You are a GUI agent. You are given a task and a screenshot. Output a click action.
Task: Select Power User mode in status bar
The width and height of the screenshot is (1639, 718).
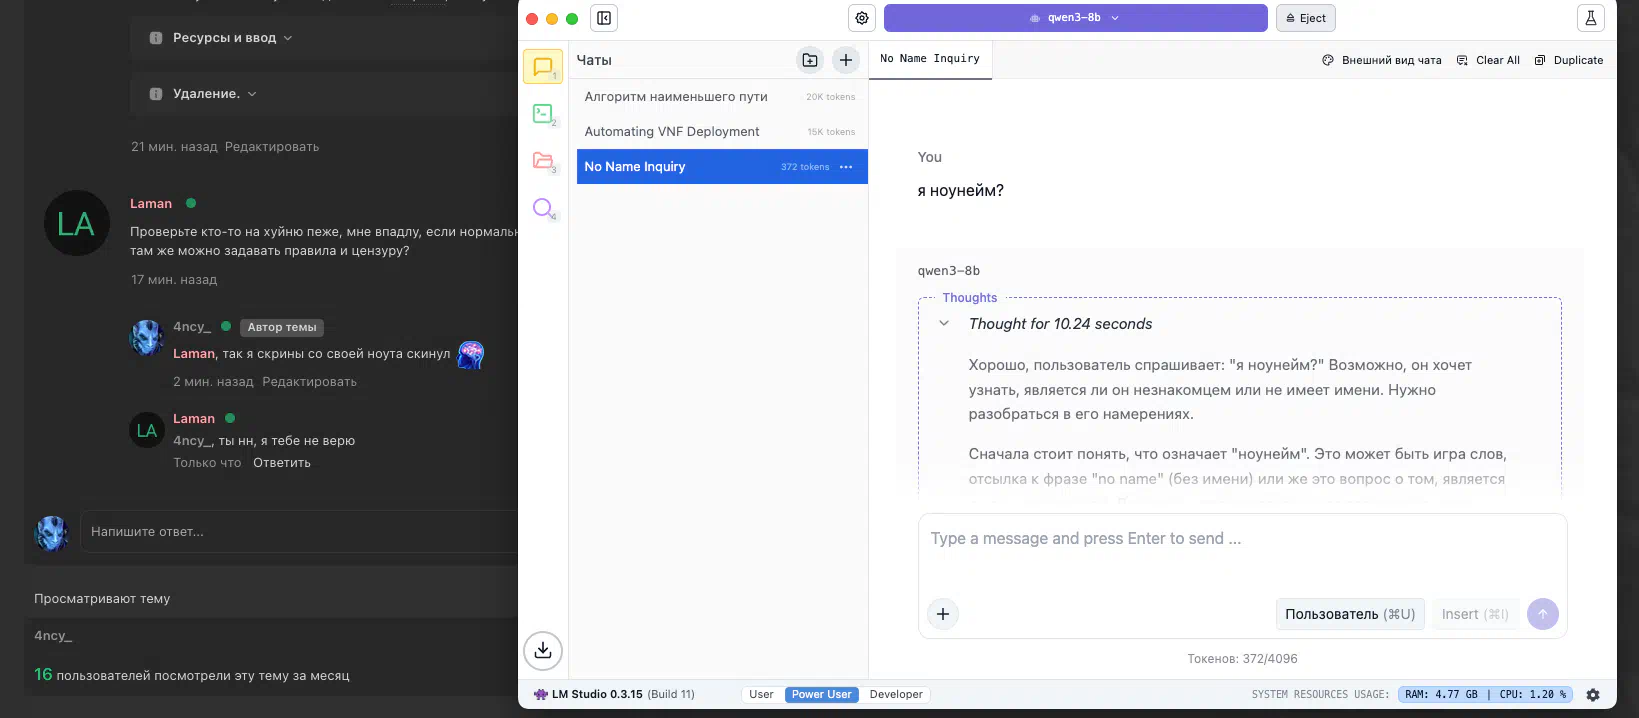coord(822,694)
